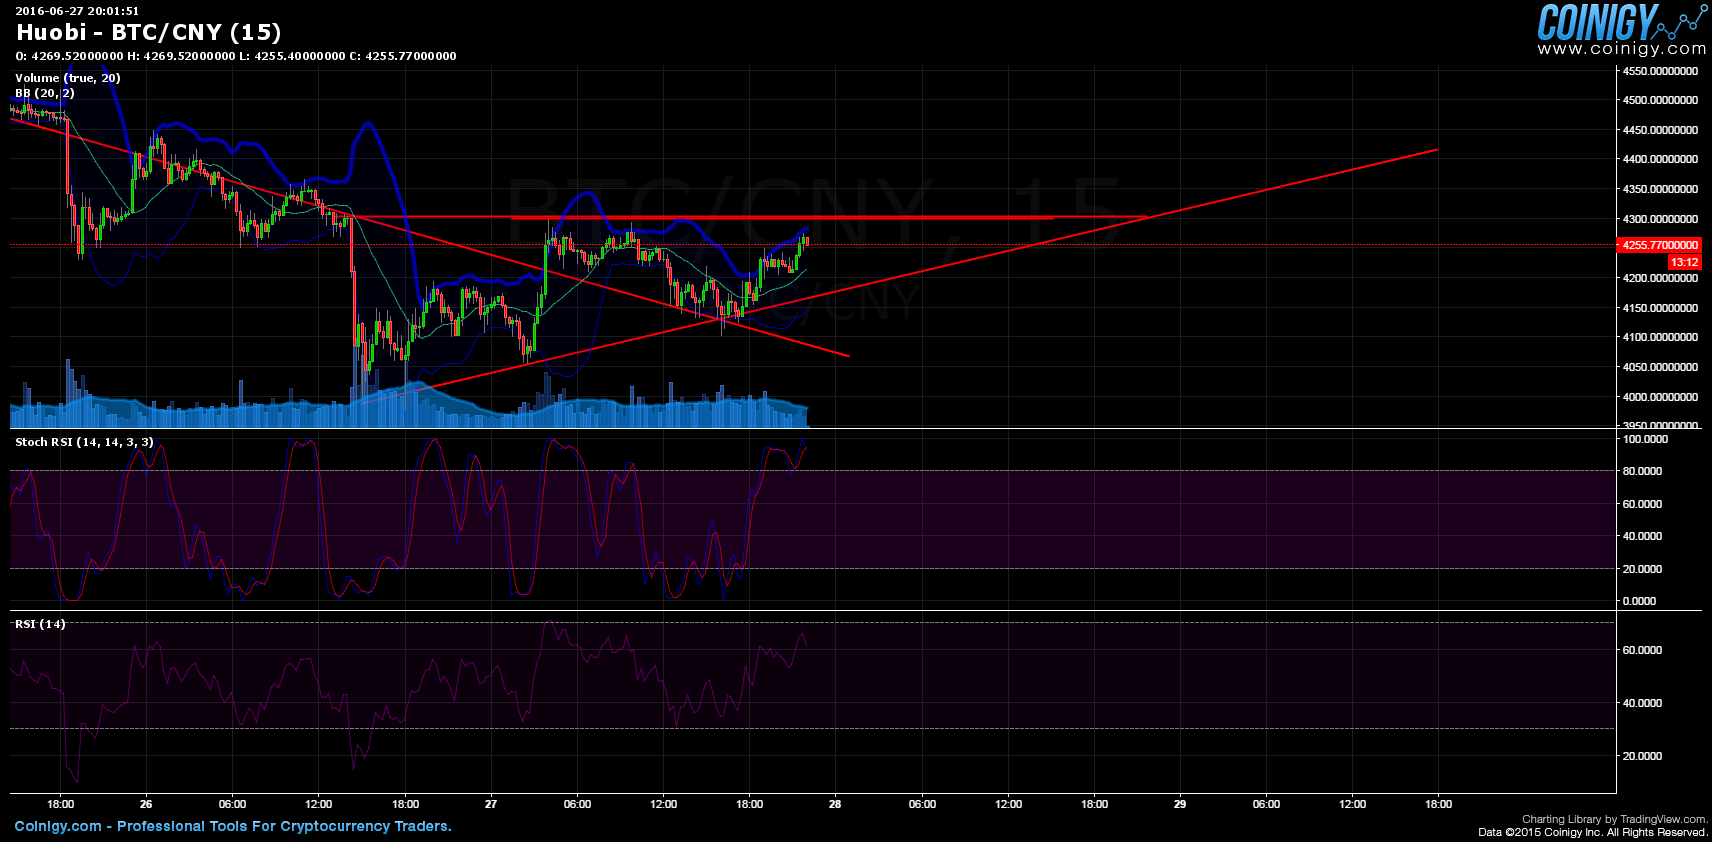Click the 27 date marker on time axis

pos(491,804)
